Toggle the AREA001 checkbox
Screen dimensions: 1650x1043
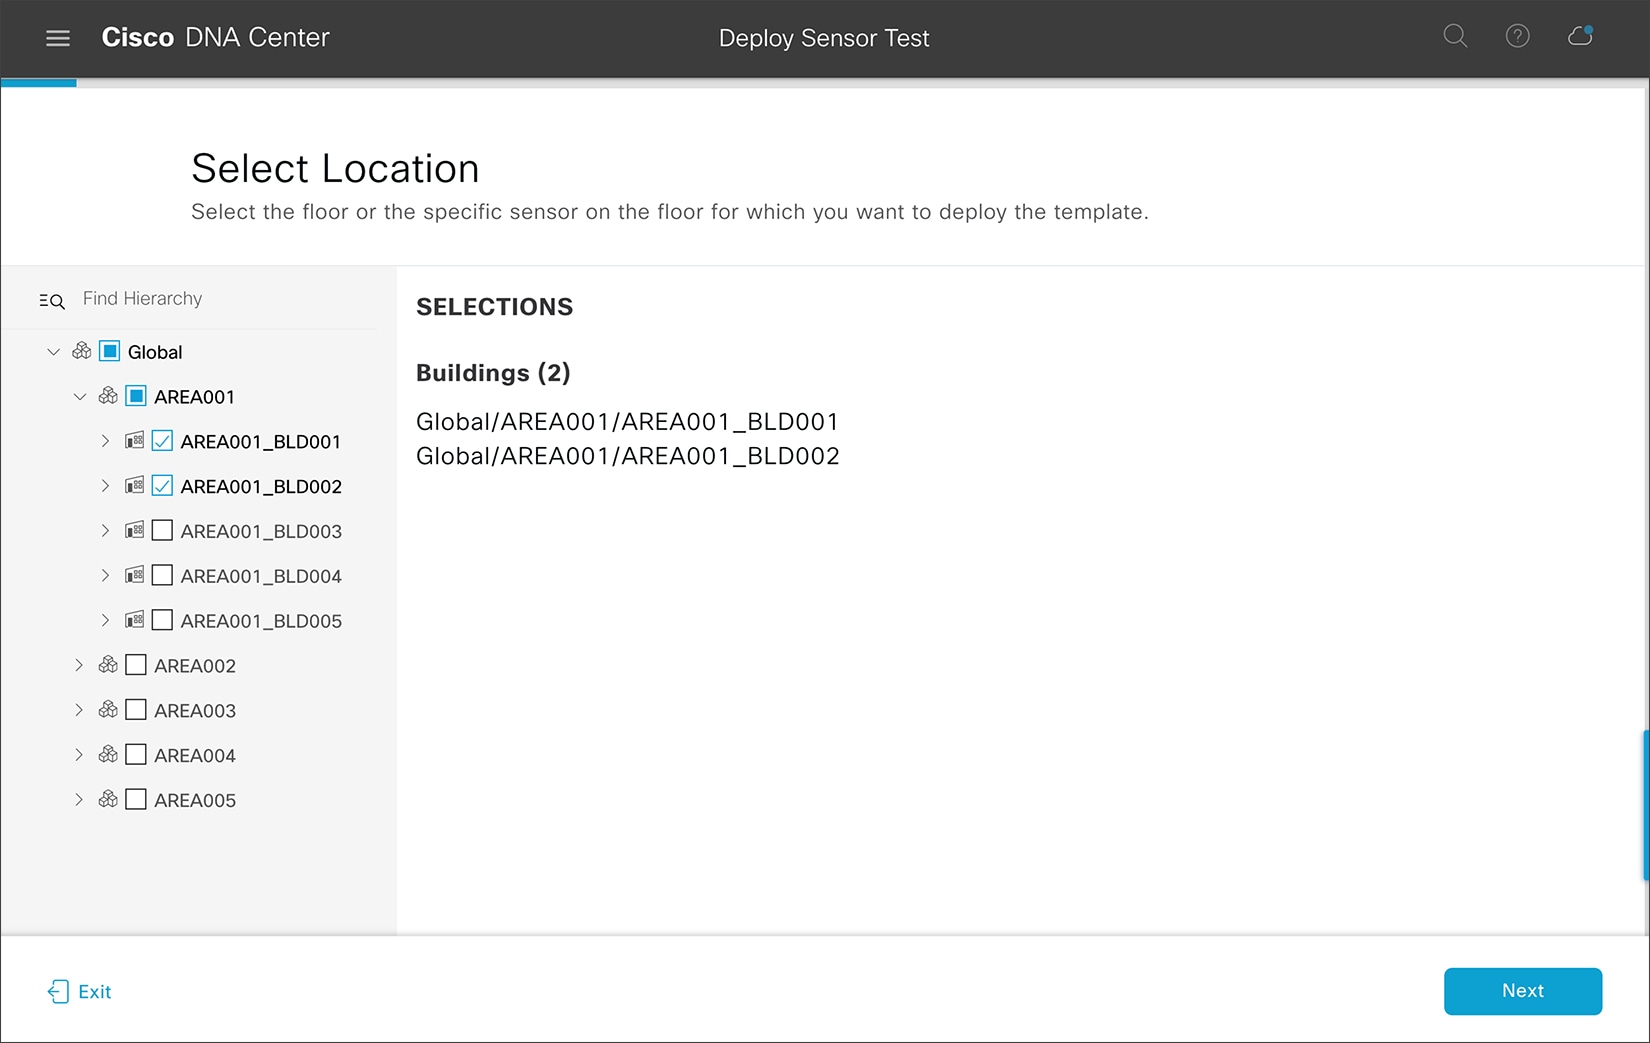pyautogui.click(x=136, y=396)
